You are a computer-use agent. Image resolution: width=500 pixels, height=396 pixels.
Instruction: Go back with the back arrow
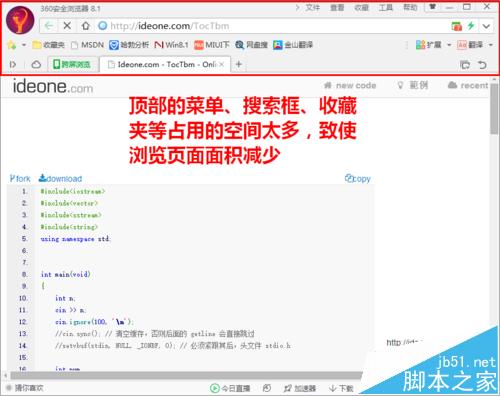tap(49, 26)
